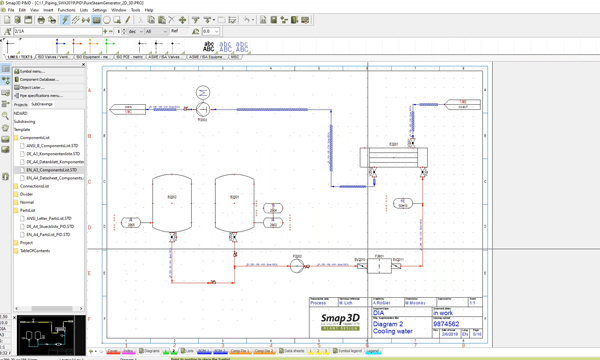Click the number stepper arrows beside 1
Image resolution: width=600 pixels, height=360 pixels.
coord(124,31)
